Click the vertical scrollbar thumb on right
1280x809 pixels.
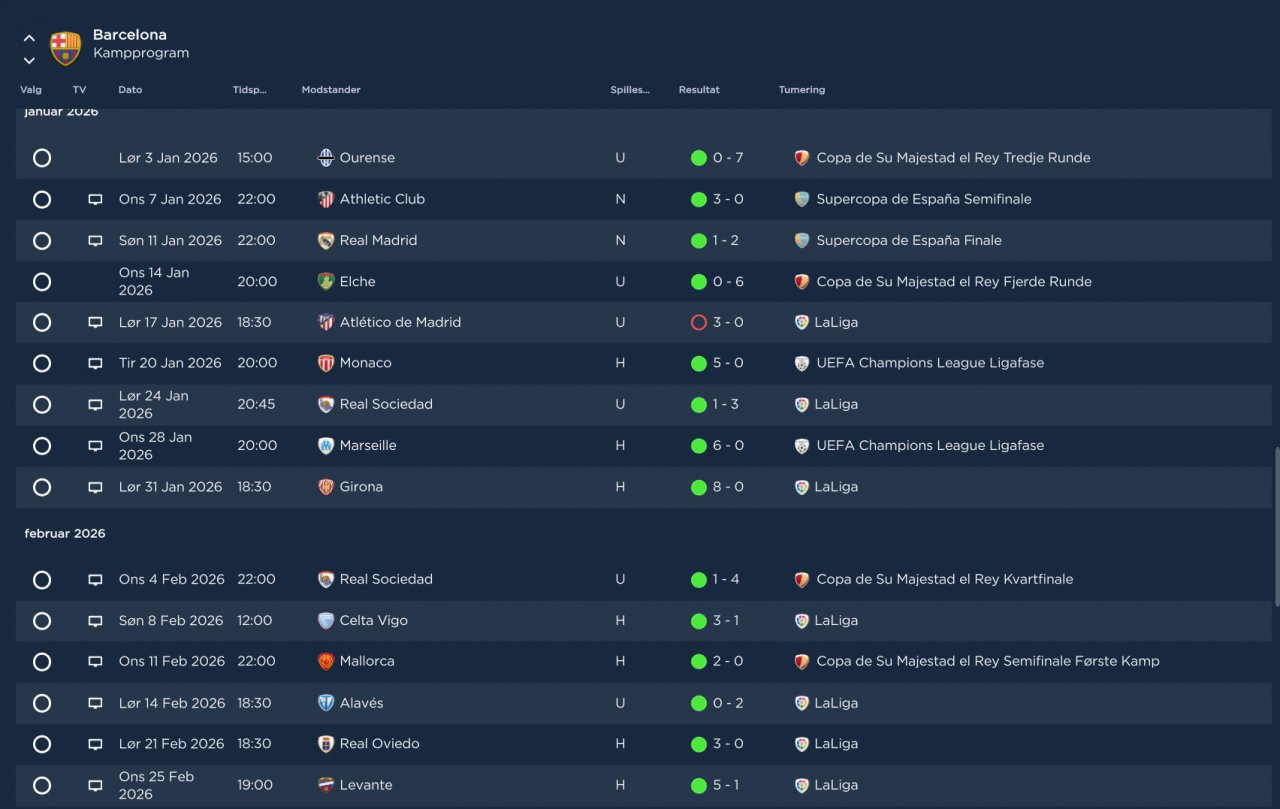(x=1275, y=525)
